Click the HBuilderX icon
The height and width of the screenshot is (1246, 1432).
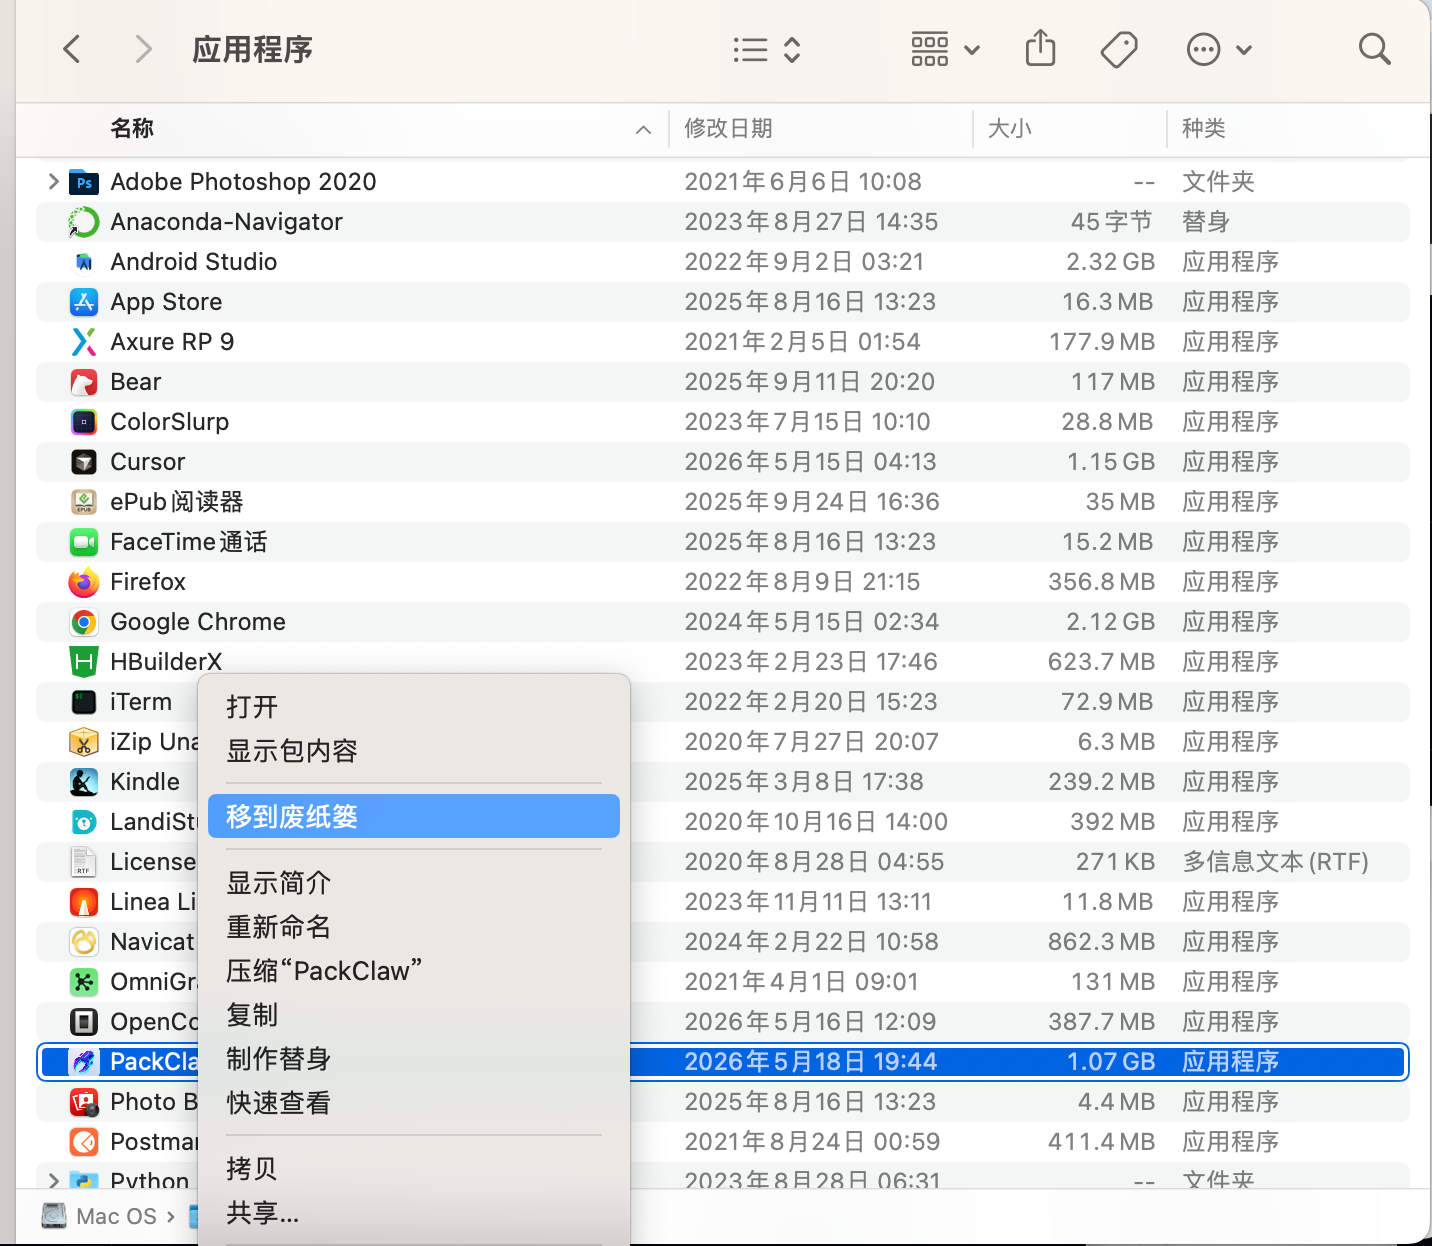84,662
